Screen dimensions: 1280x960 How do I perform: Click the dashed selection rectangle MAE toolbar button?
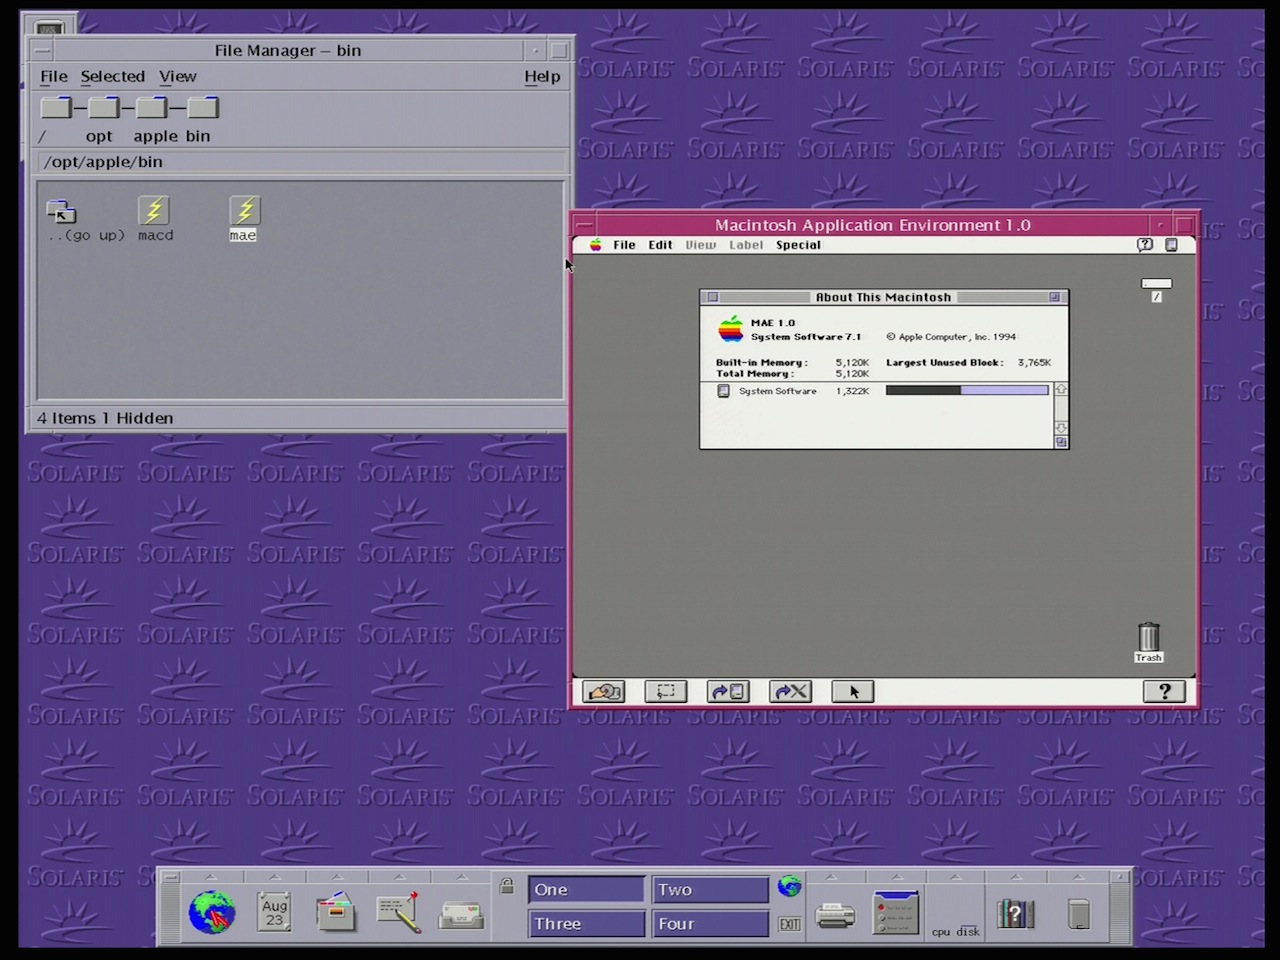(666, 691)
